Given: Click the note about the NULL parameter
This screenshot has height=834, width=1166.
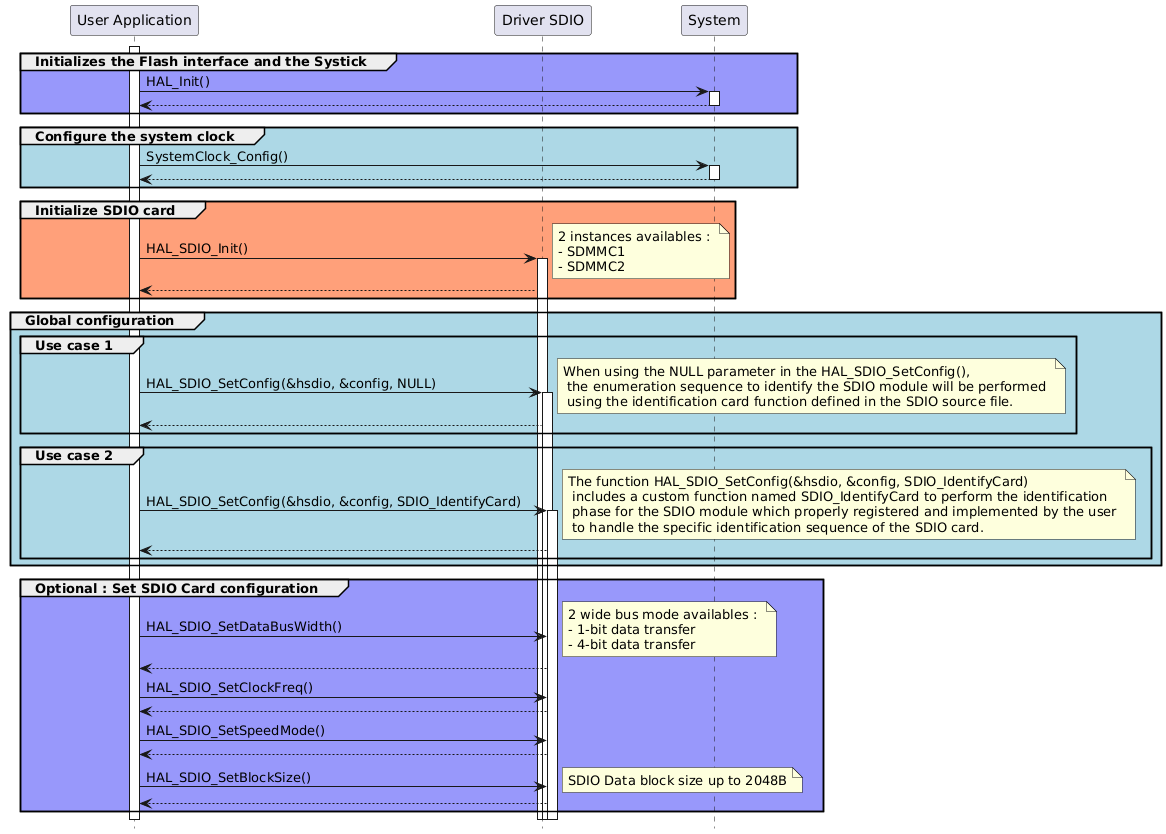Looking at the screenshot, I should (811, 386).
